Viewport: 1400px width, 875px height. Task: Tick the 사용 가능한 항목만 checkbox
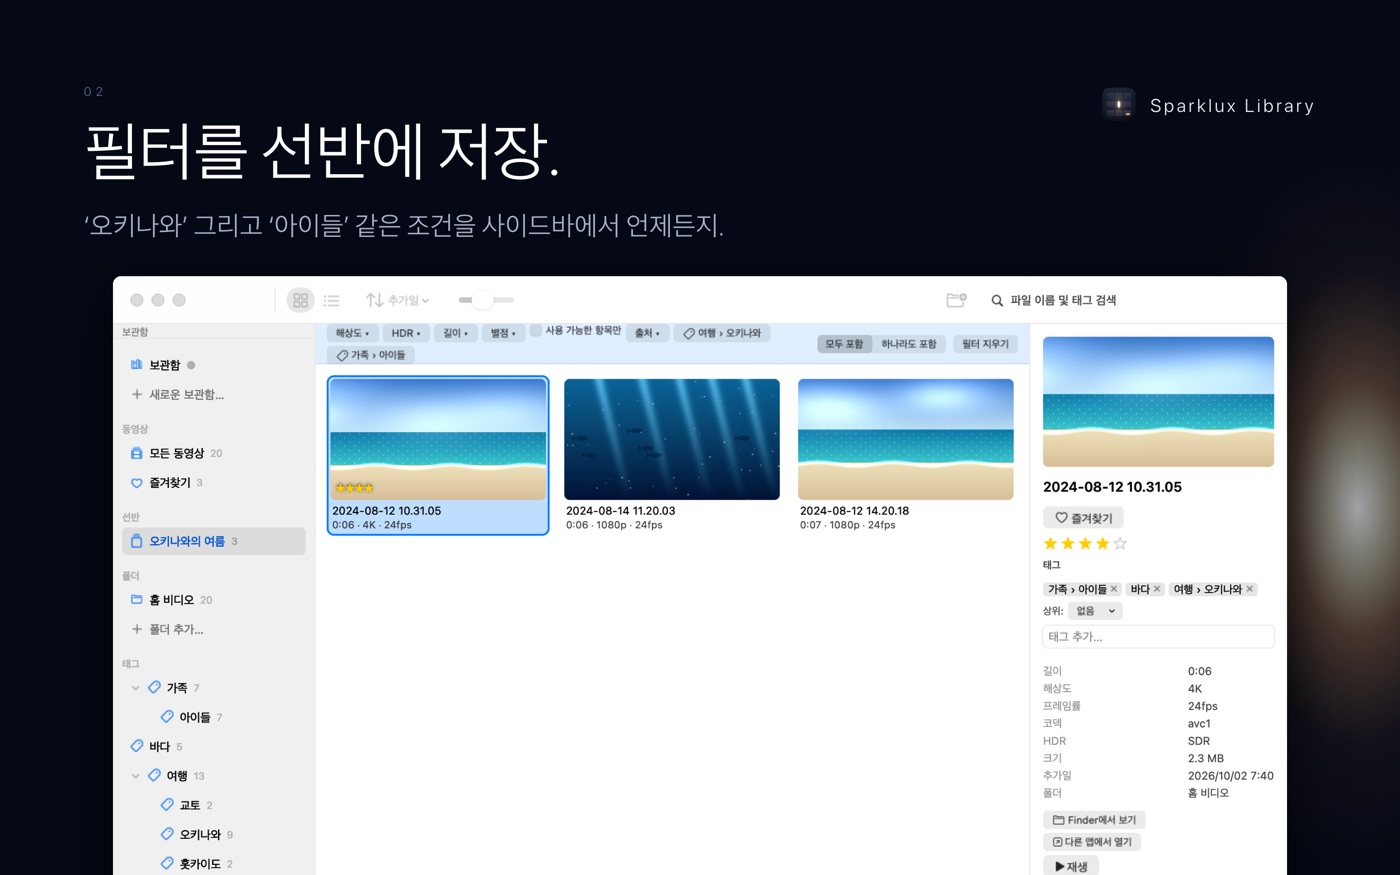pos(536,330)
